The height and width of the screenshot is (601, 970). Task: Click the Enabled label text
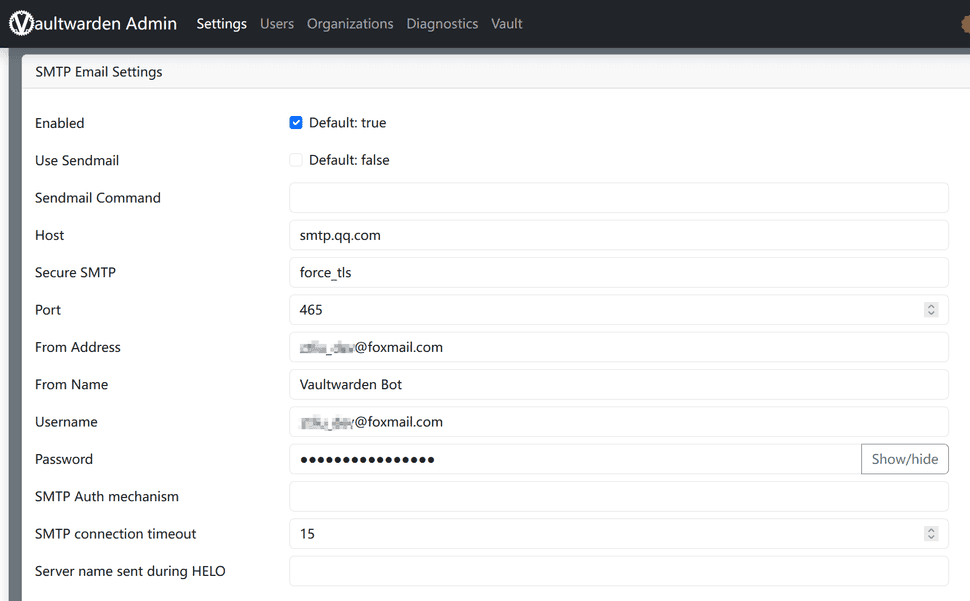59,123
